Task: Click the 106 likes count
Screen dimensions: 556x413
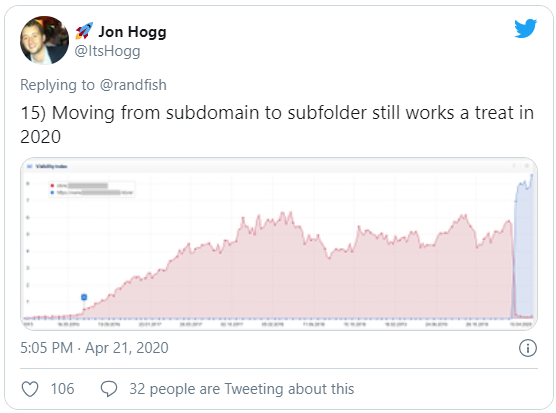Action: coord(62,389)
